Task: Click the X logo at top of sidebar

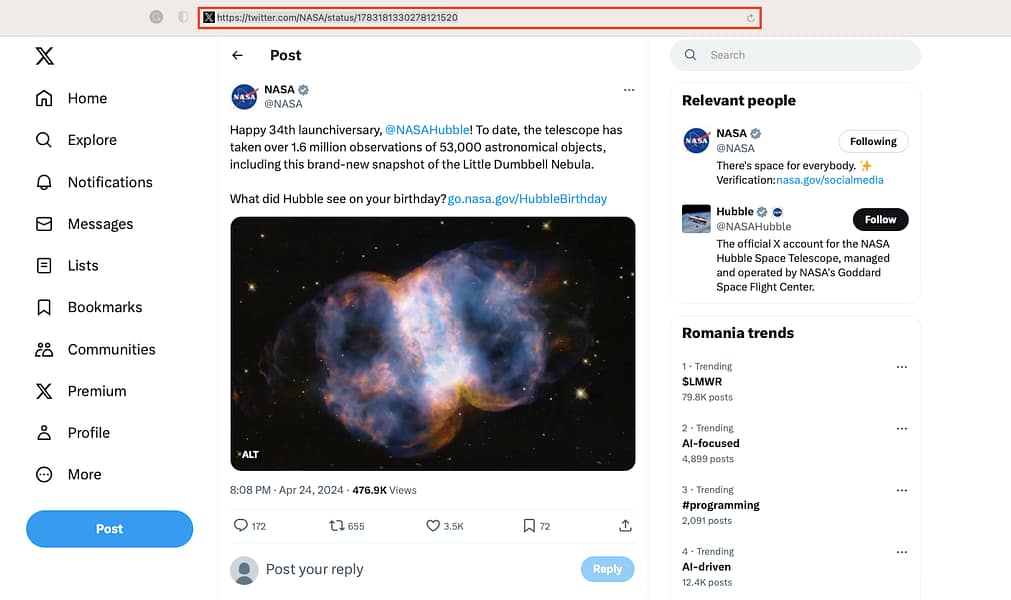Action: click(44, 56)
